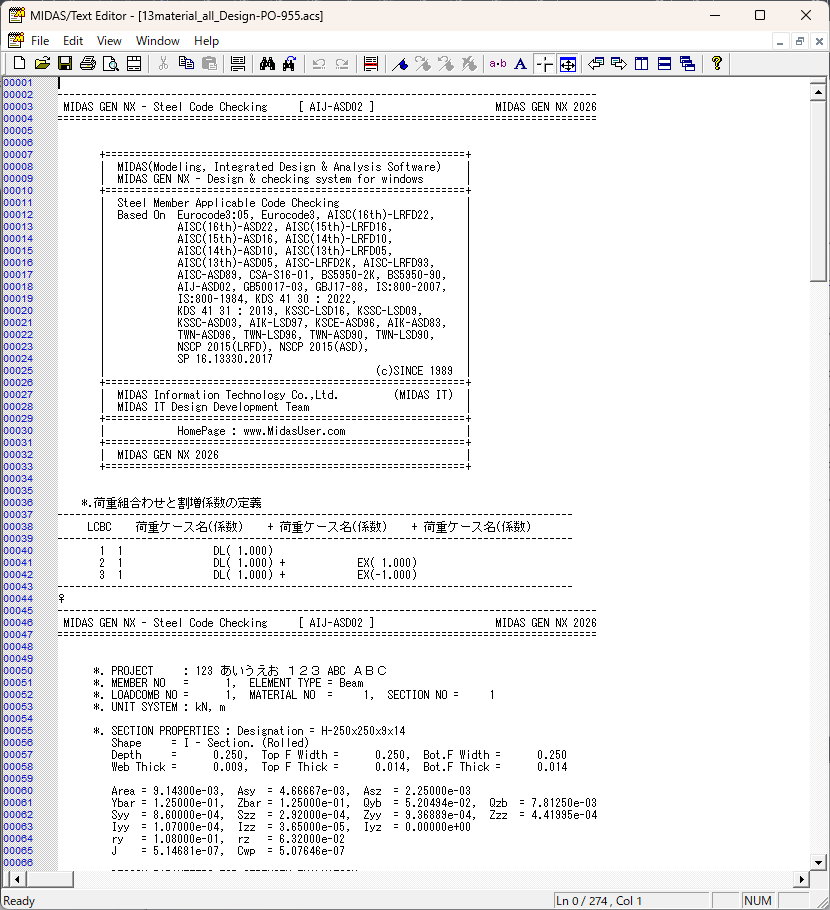Image resolution: width=830 pixels, height=910 pixels.
Task: Clear all bookmarks flag icon
Action: (x=469, y=63)
